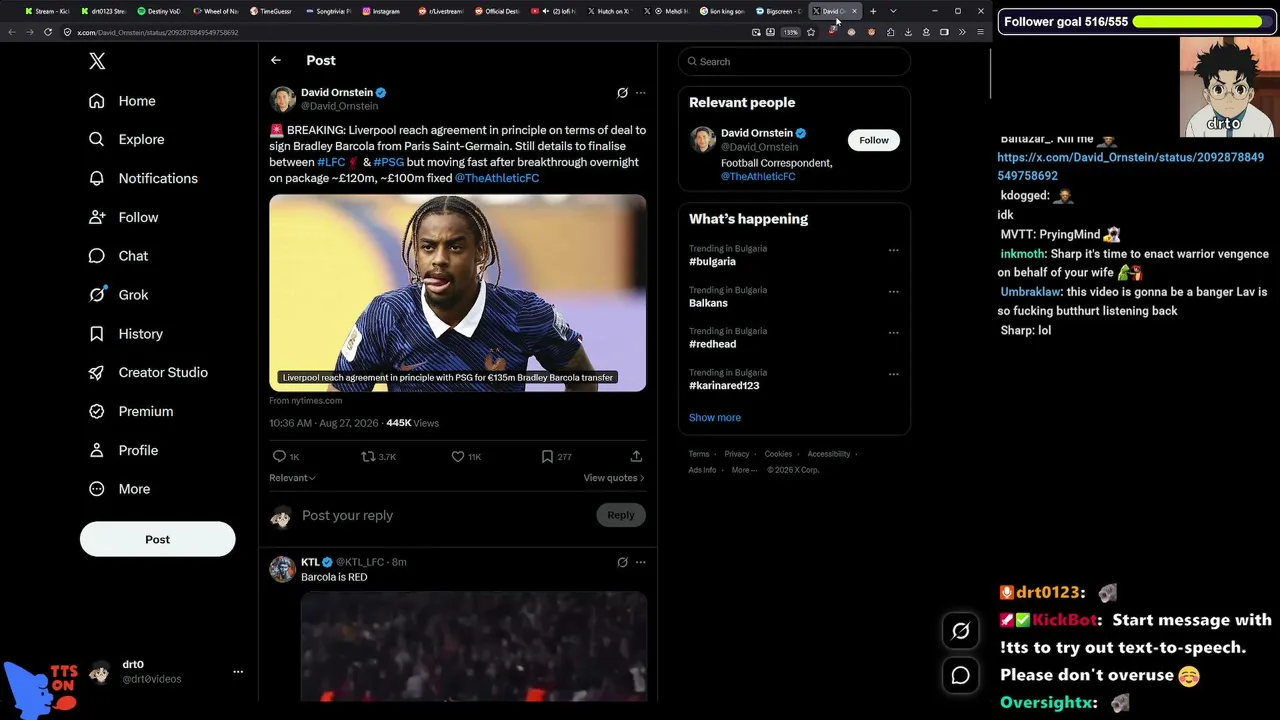Open floating Grok button

(961, 630)
